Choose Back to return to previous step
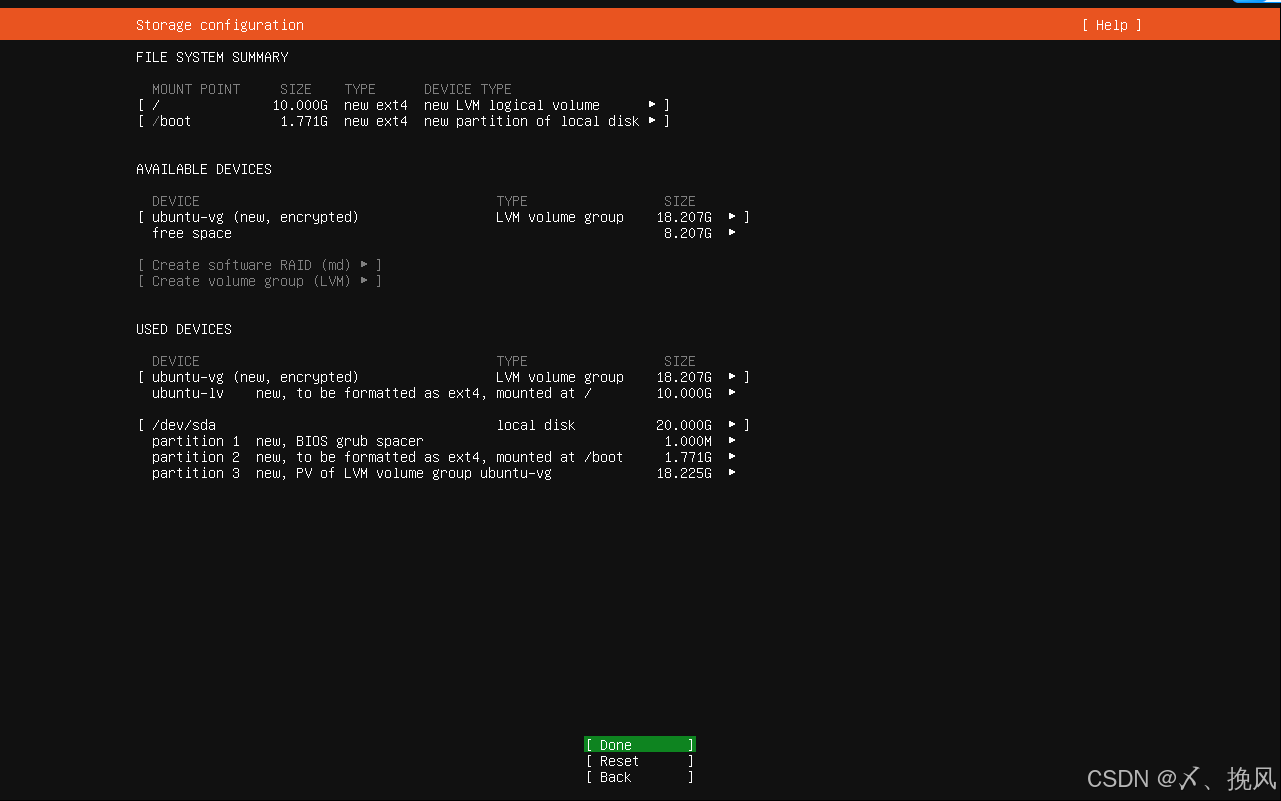The height and width of the screenshot is (801, 1281). coord(639,776)
